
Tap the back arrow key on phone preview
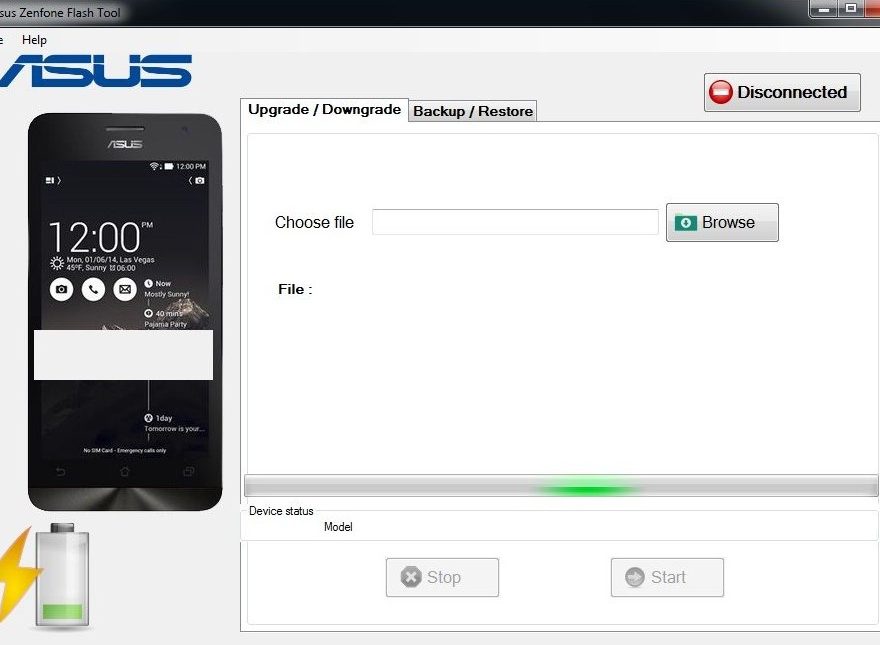click(60, 472)
